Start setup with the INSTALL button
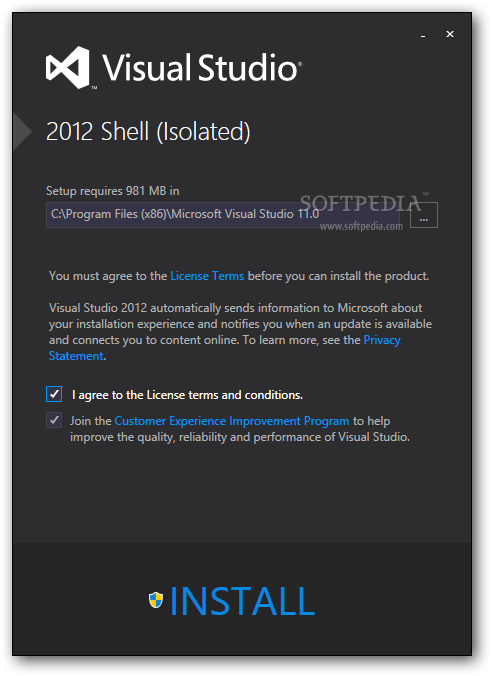 [232, 601]
